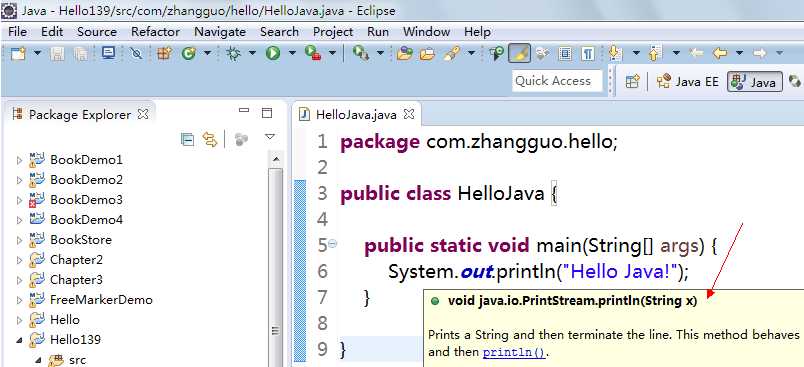
Task: Open the Project menu
Action: pos(333,32)
